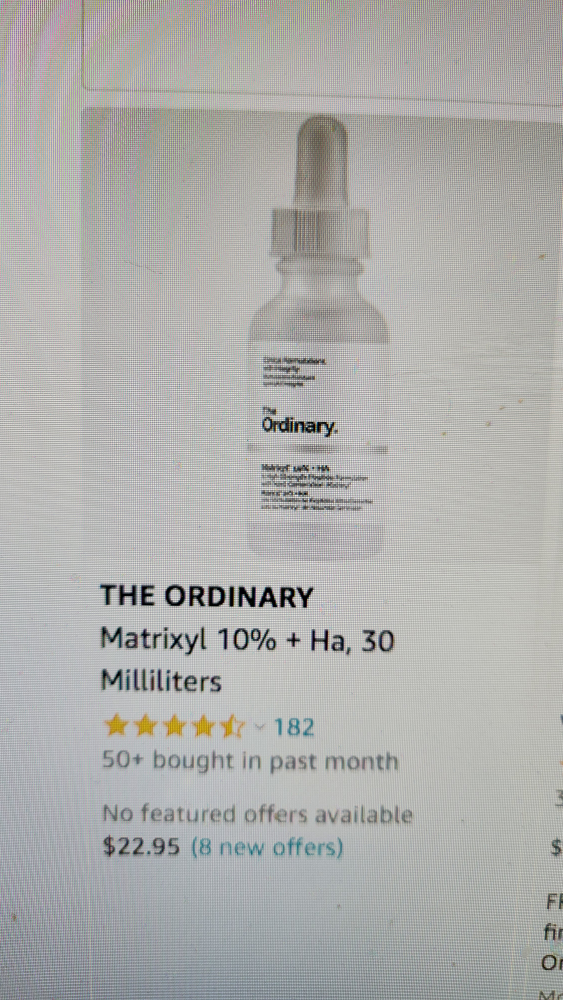Click the word Milliliters in the product title
Viewport: 563px width, 1000px height.
[161, 682]
